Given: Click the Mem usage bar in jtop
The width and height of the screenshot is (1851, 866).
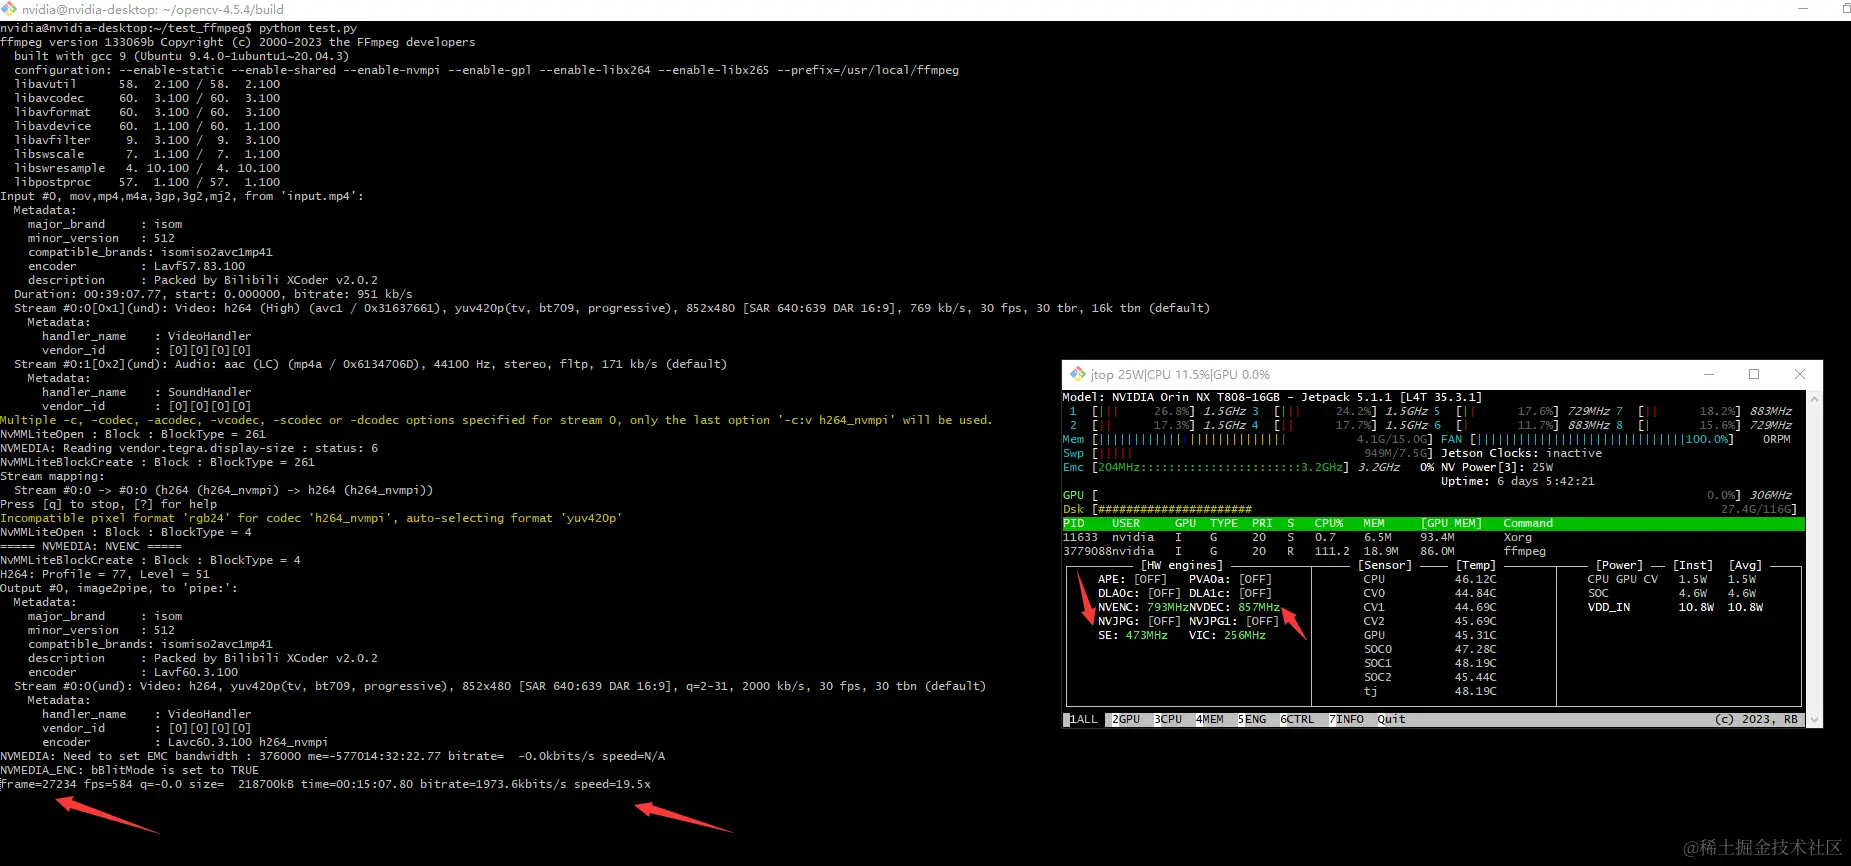Looking at the screenshot, I should (x=1263, y=439).
